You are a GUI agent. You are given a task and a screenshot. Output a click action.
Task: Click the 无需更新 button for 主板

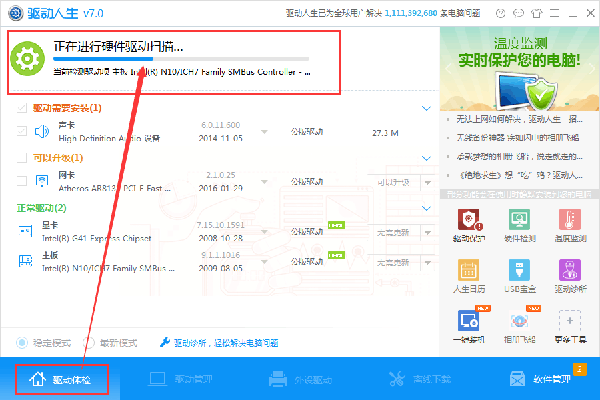click(393, 263)
